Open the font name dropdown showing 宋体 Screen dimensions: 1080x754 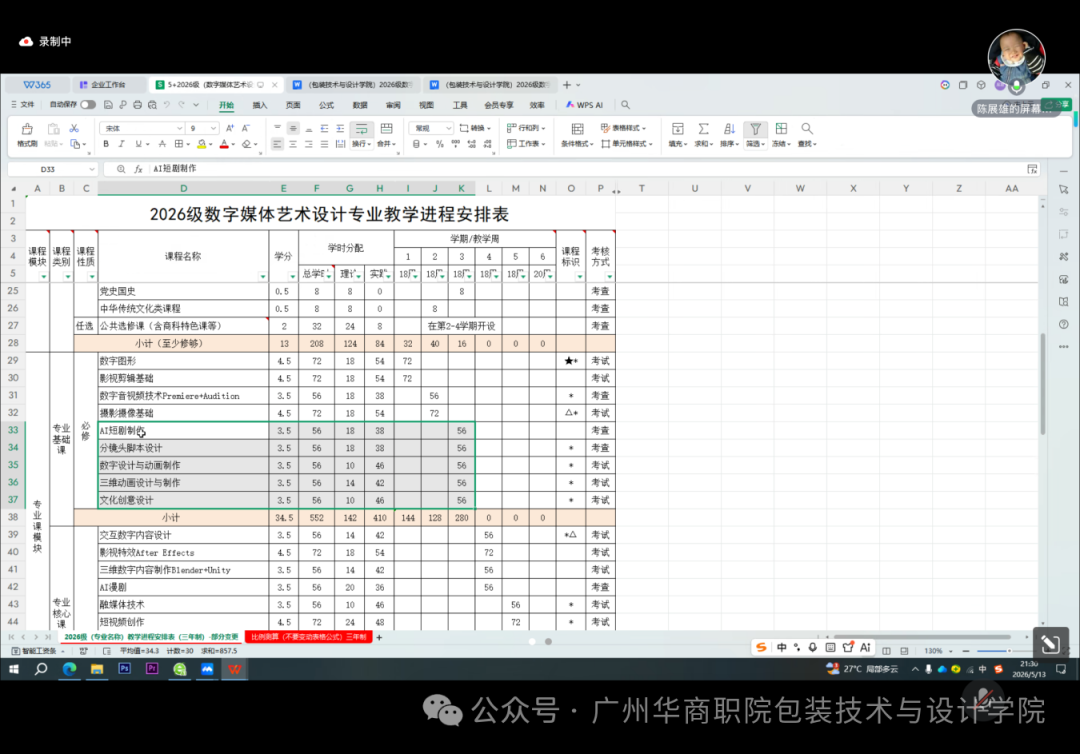pos(179,128)
